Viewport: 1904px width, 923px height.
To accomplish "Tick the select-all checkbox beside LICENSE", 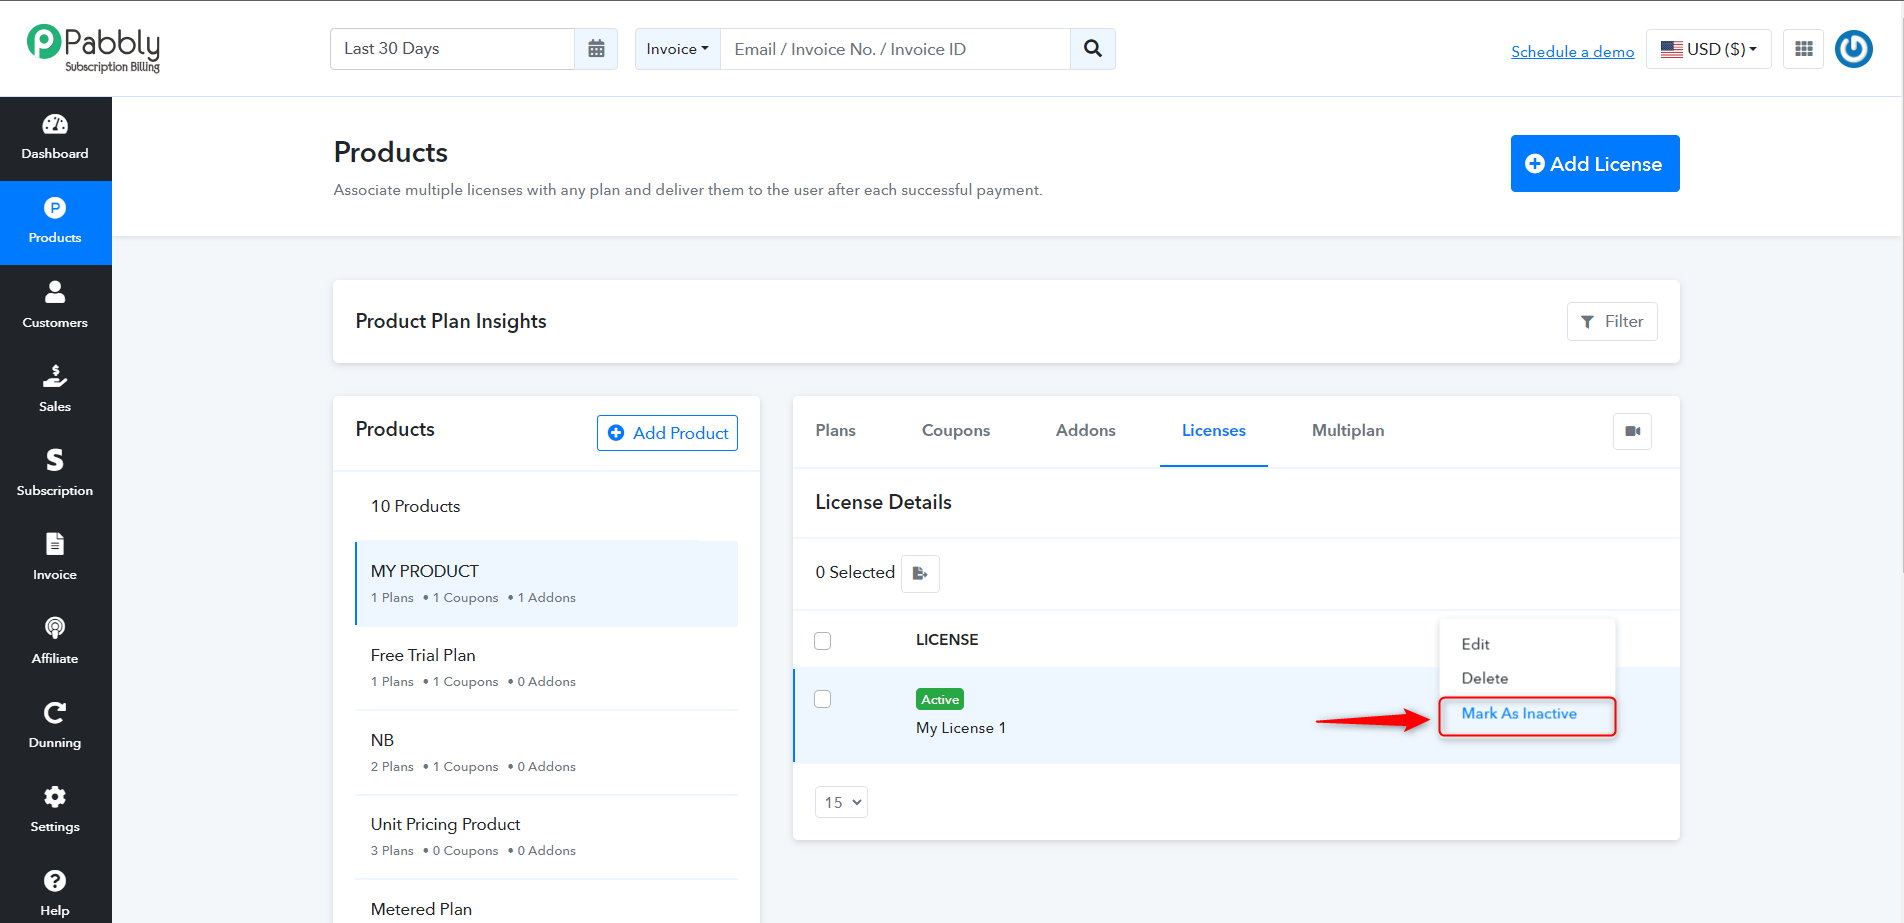I will point(823,641).
